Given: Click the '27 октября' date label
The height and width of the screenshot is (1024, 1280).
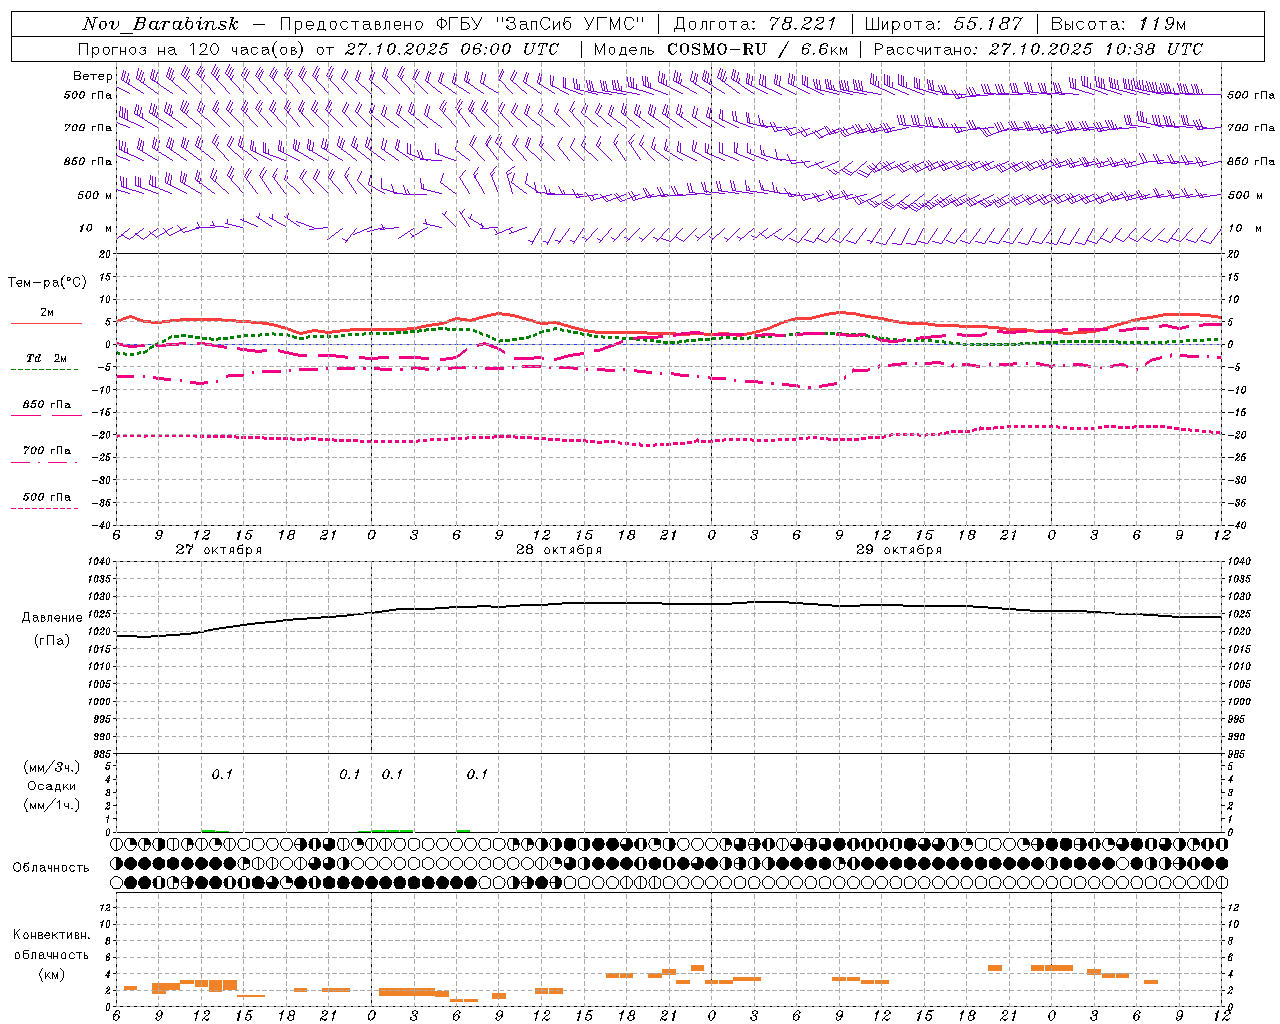Looking at the screenshot, I should [x=219, y=550].
